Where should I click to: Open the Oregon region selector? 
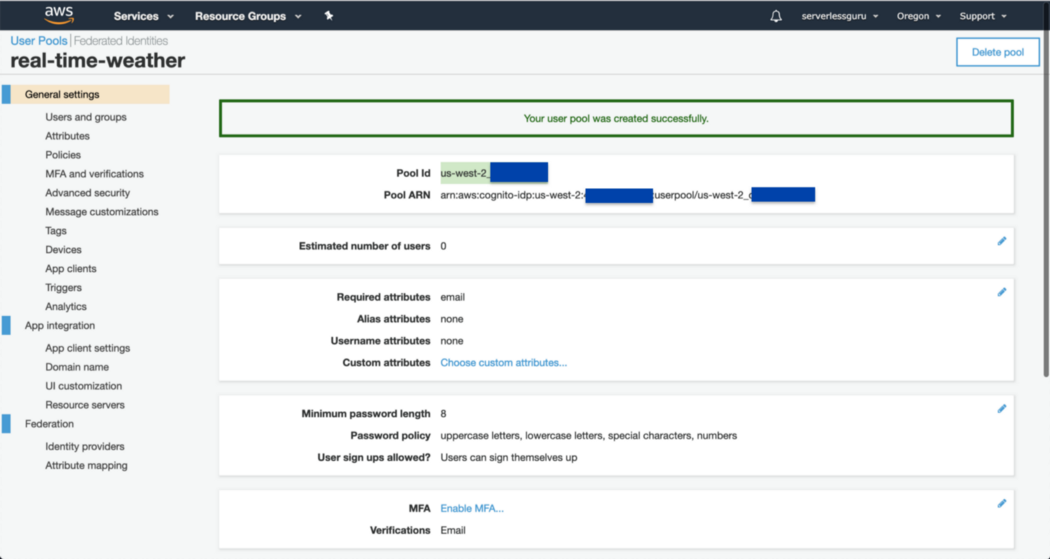coord(919,16)
